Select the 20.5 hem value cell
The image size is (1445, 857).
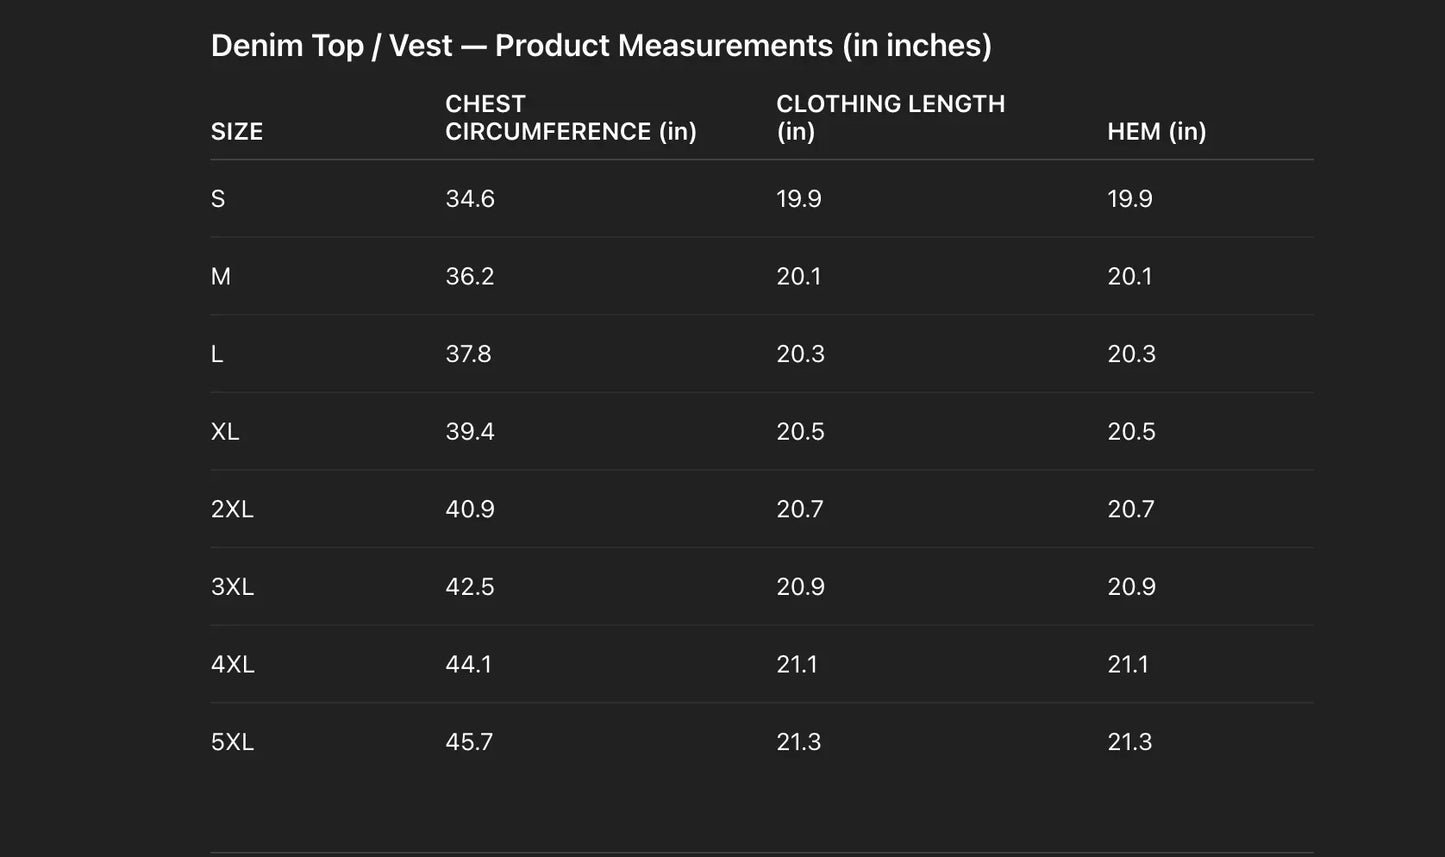1131,432
